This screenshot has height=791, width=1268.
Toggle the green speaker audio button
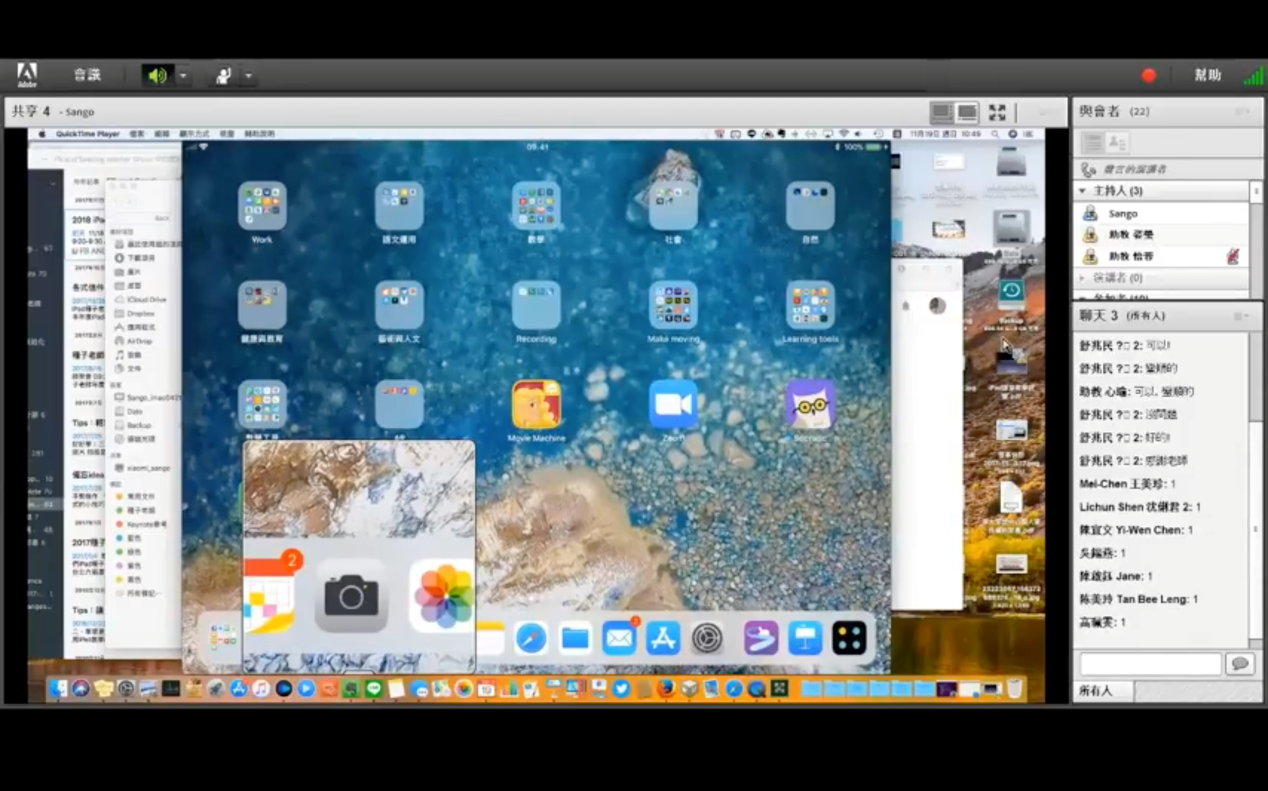(156, 75)
